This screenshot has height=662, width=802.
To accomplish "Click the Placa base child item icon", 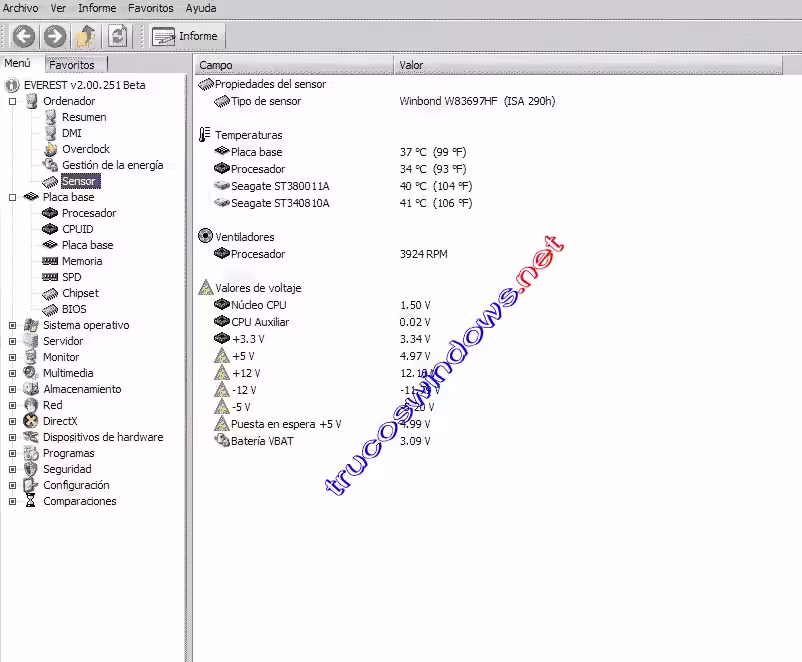I will tap(50, 245).
